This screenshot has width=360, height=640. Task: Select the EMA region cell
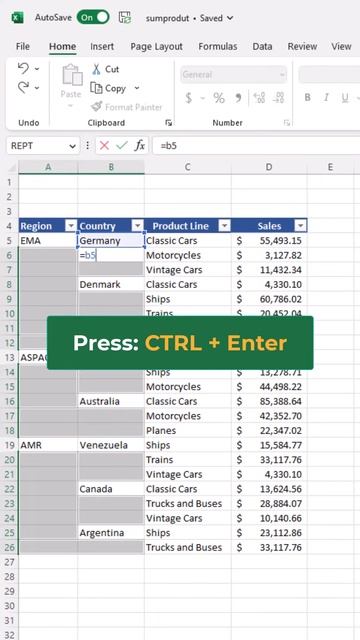[48, 240]
